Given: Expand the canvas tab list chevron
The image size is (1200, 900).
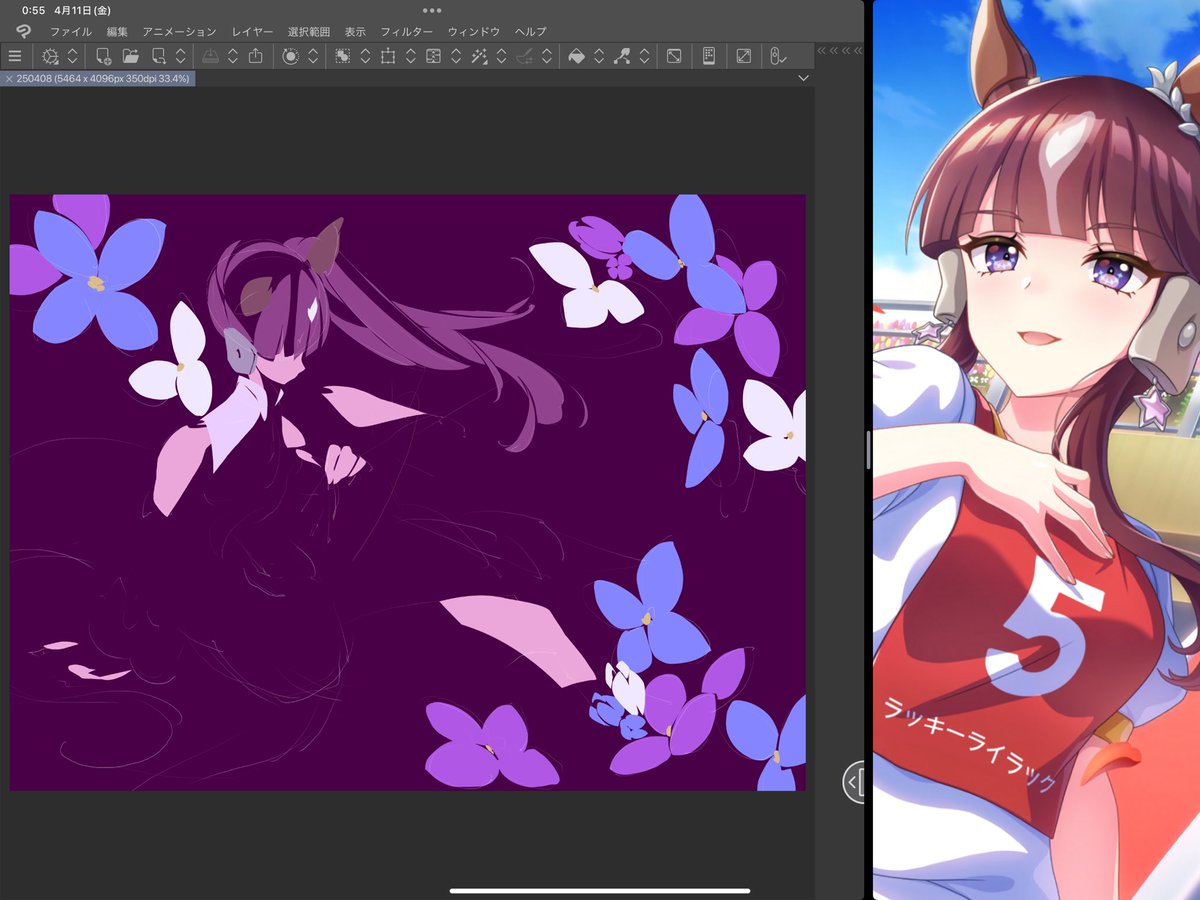Looking at the screenshot, I should (803, 78).
